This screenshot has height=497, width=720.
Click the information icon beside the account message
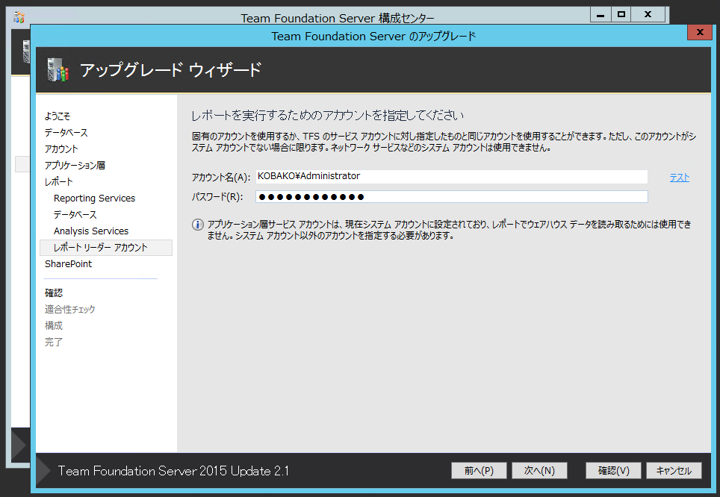[197, 225]
